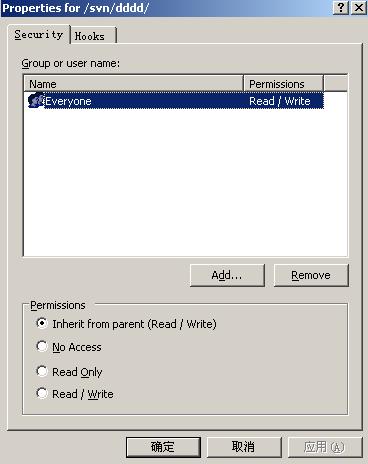Cancel with the 取消 button
368x464 pixels.
click(244, 447)
